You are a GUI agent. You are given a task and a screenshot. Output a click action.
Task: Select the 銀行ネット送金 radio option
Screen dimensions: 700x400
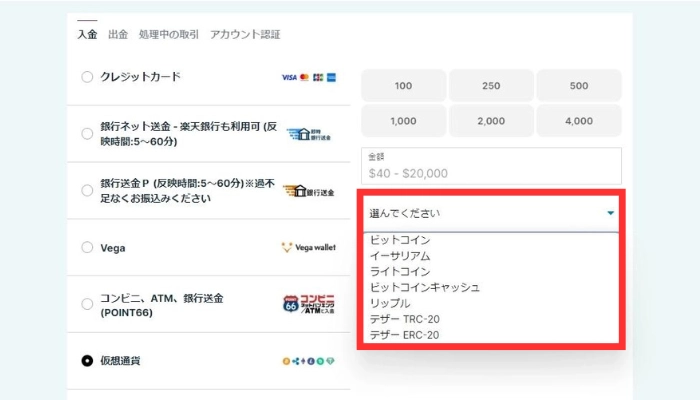pos(87,133)
